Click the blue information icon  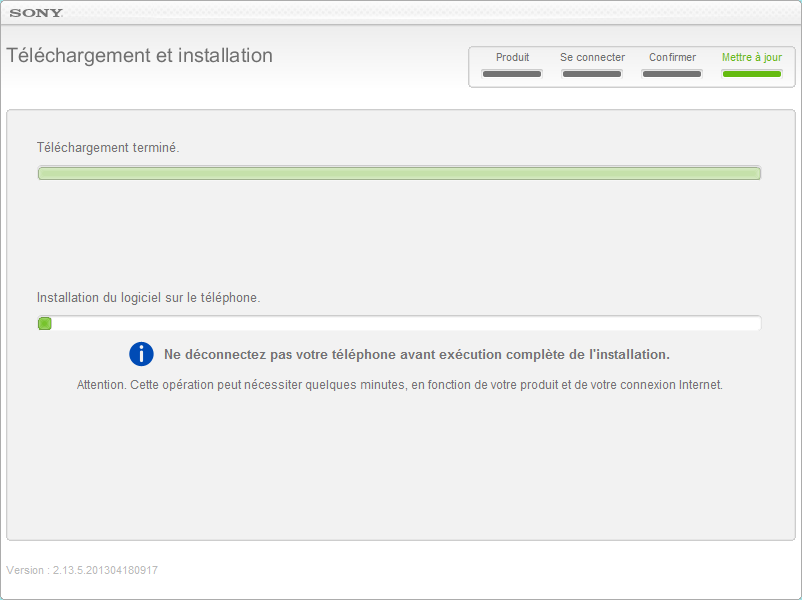pos(141,354)
